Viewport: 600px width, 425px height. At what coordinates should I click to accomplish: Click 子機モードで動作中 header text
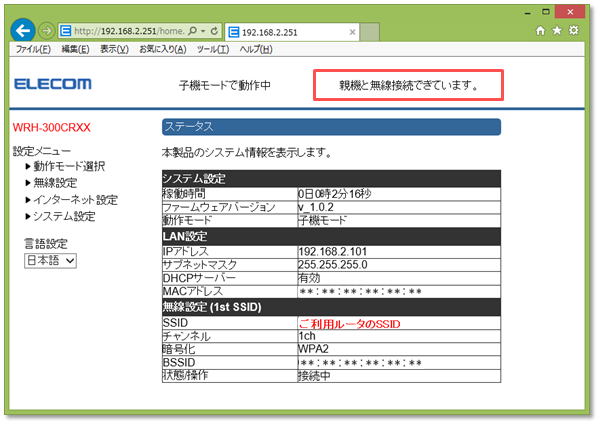point(225,85)
